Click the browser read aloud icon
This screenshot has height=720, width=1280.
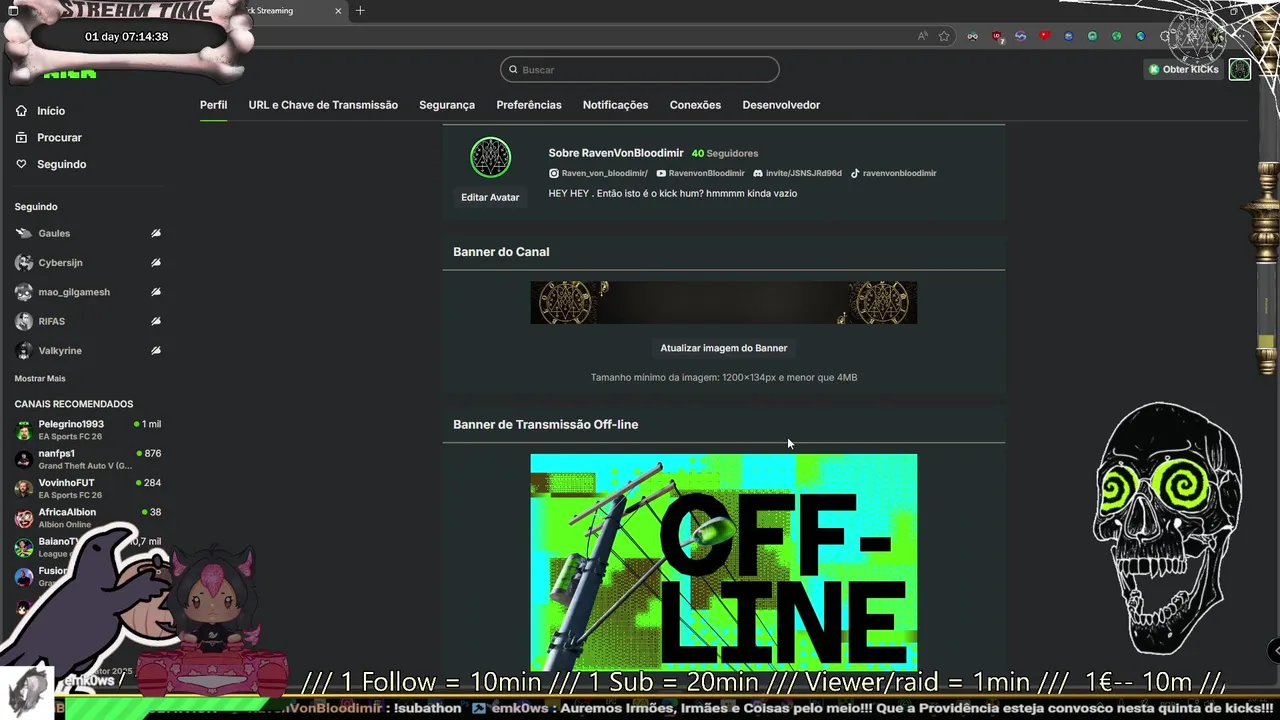tap(922, 36)
